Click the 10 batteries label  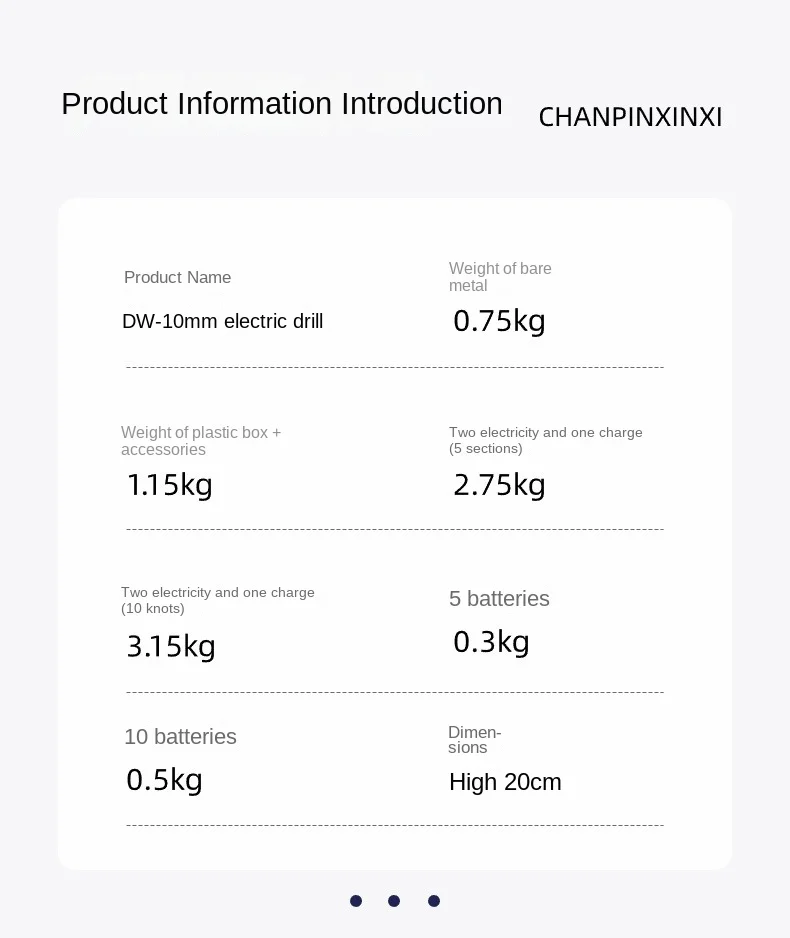click(181, 737)
